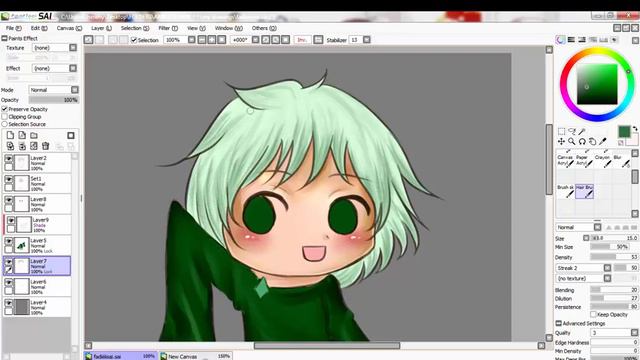Show the RGB slider panel
Screen dimensions: 640x360
tap(571, 40)
